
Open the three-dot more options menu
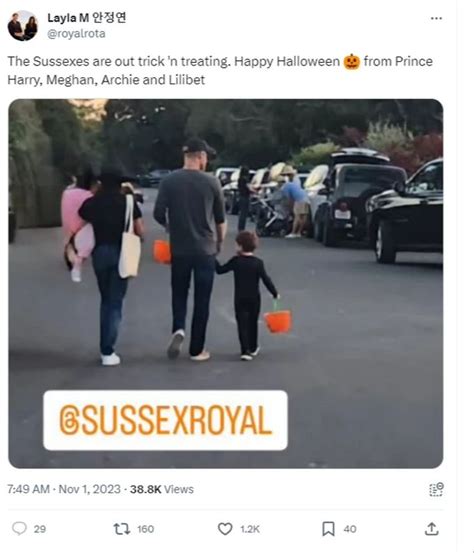pos(436,18)
